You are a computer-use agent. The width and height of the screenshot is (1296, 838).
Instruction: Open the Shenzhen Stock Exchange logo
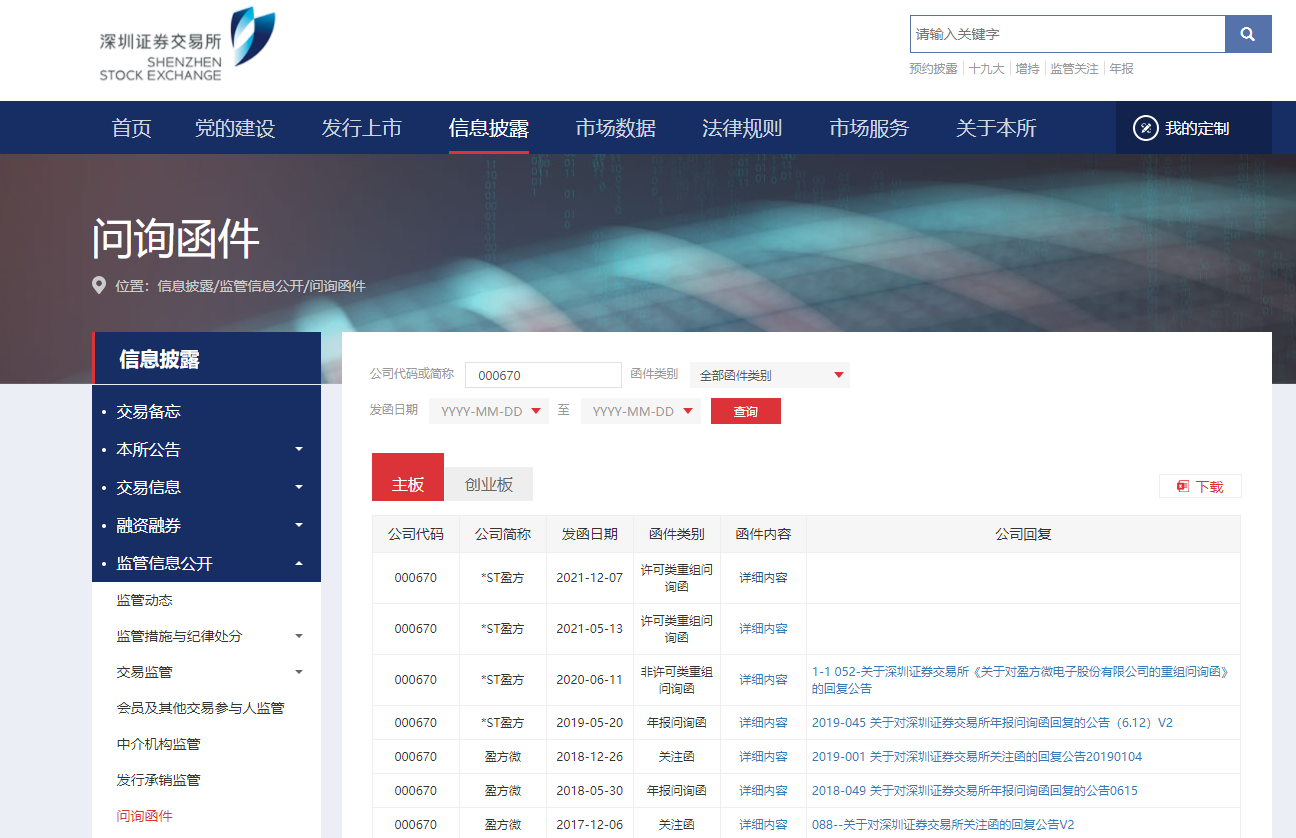point(186,45)
